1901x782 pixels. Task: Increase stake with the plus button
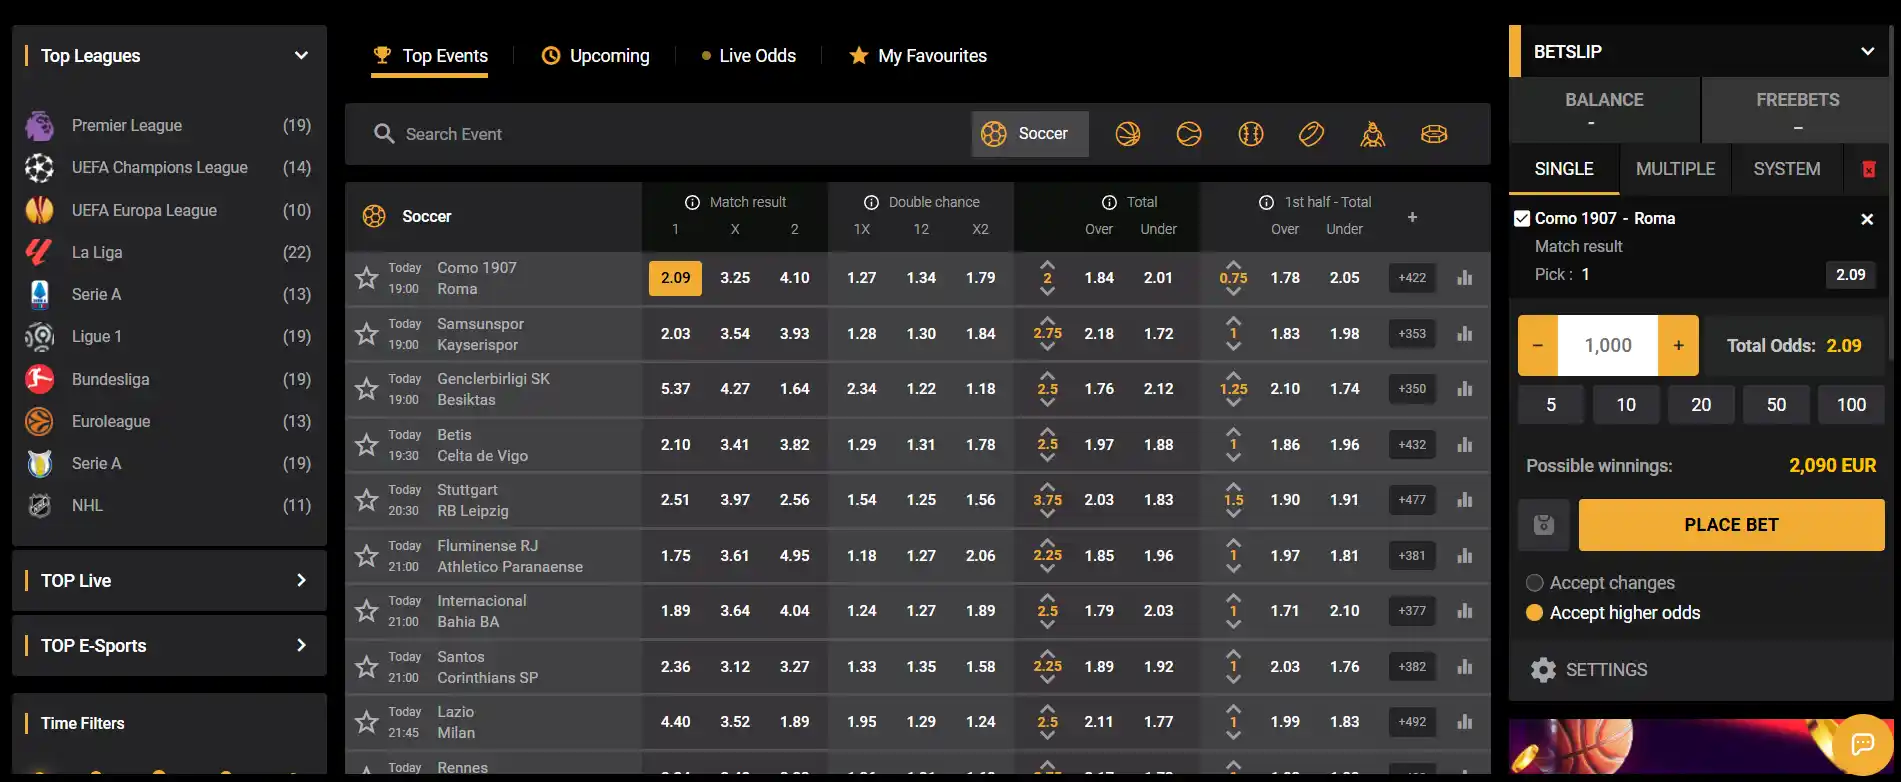[1679, 346]
